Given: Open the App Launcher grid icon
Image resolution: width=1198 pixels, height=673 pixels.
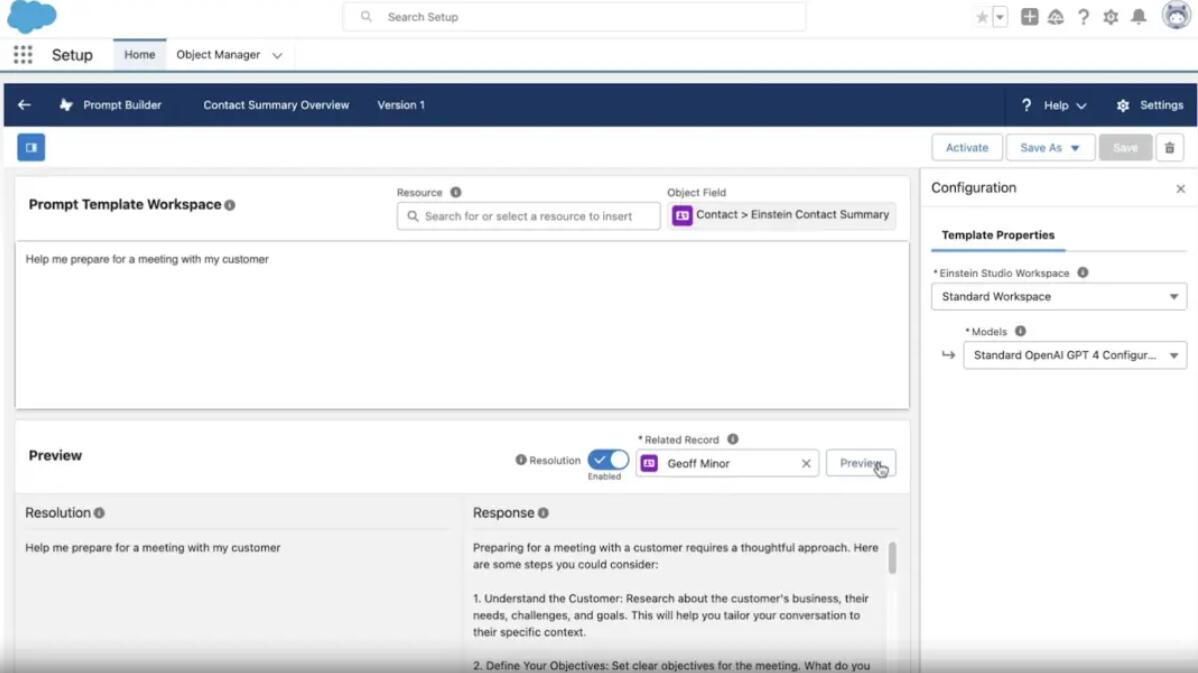Looking at the screenshot, I should coord(23,55).
